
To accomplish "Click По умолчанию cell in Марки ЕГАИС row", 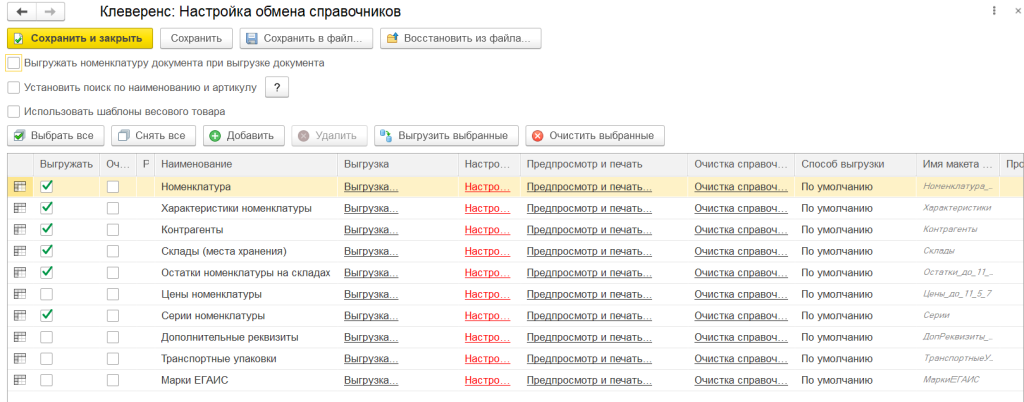I will click(854, 380).
